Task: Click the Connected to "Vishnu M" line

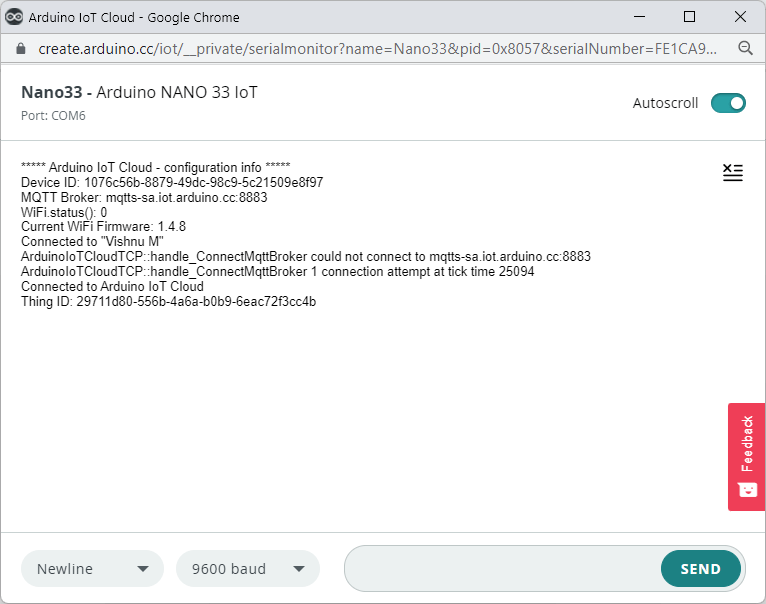Action: (x=92, y=241)
